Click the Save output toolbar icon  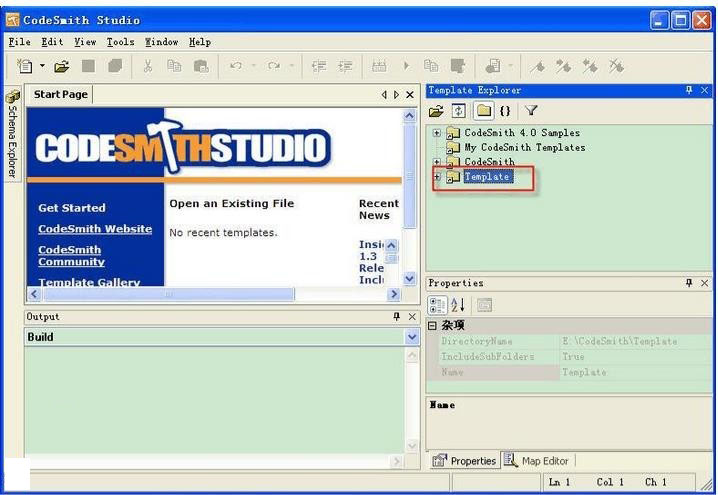(457, 66)
